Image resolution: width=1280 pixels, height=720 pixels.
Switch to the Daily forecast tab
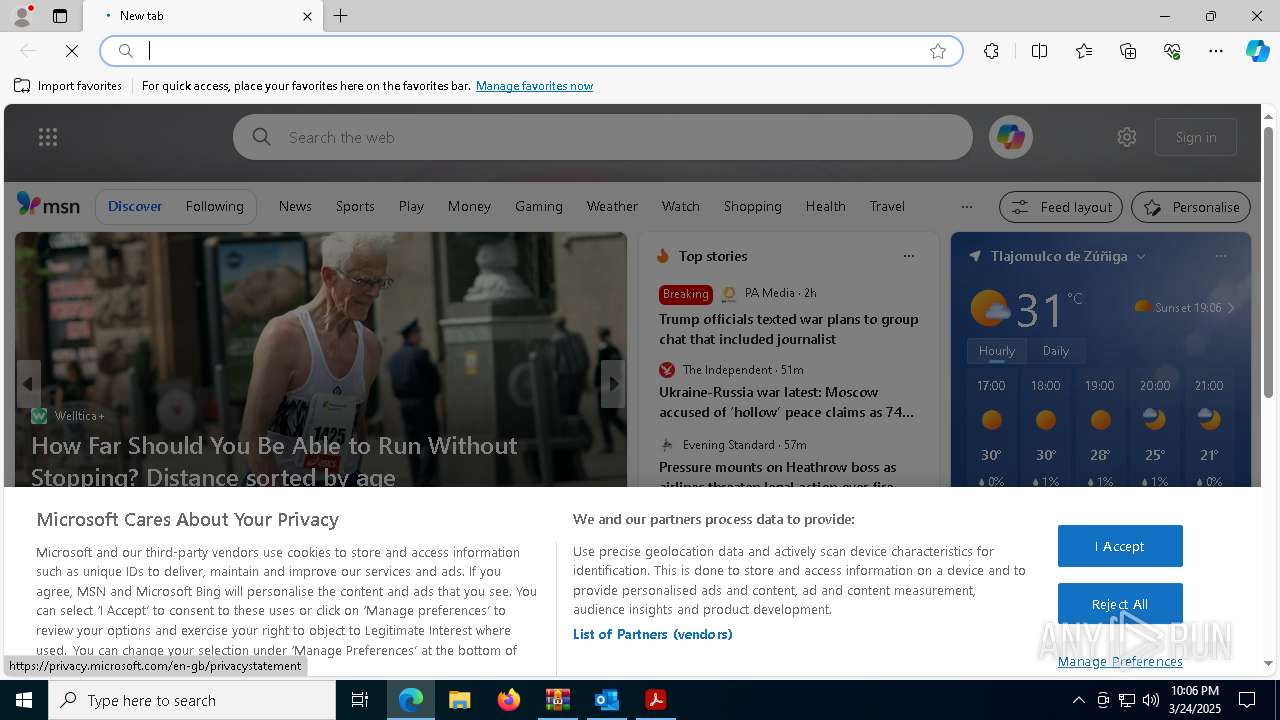pyautogui.click(x=1055, y=351)
